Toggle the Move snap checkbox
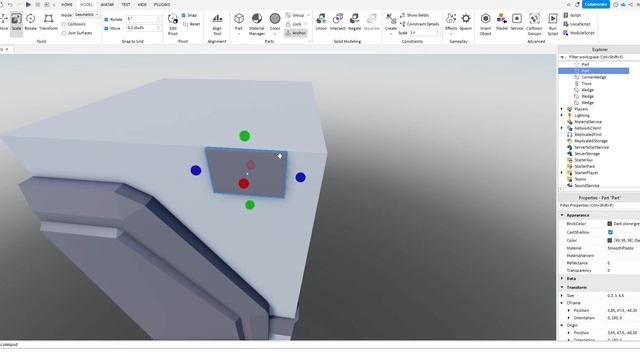 point(107,28)
